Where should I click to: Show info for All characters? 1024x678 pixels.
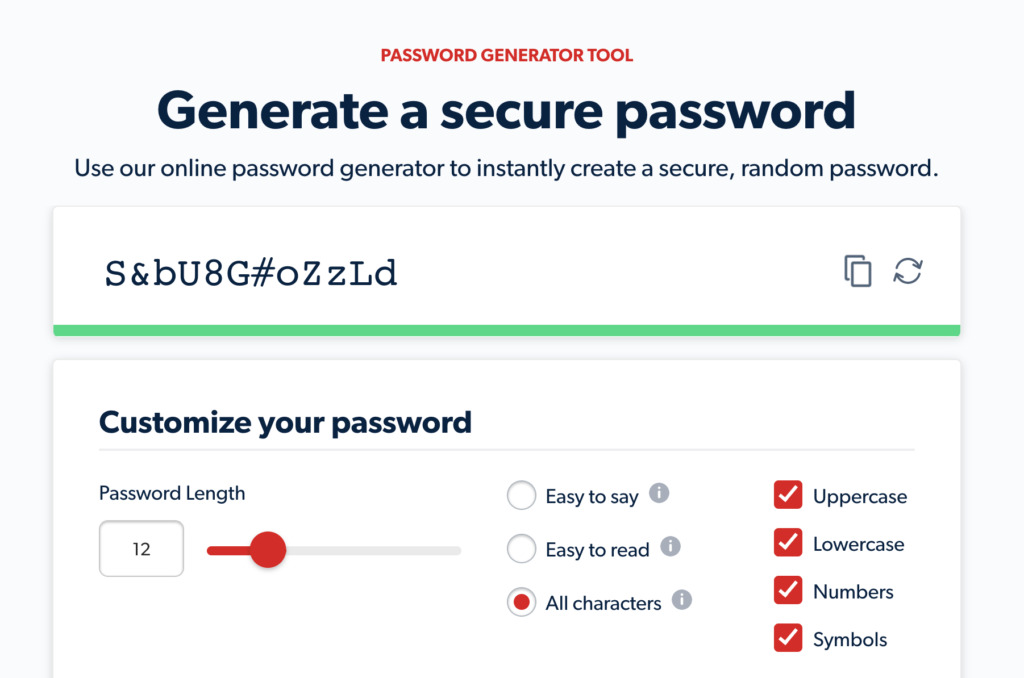[682, 600]
